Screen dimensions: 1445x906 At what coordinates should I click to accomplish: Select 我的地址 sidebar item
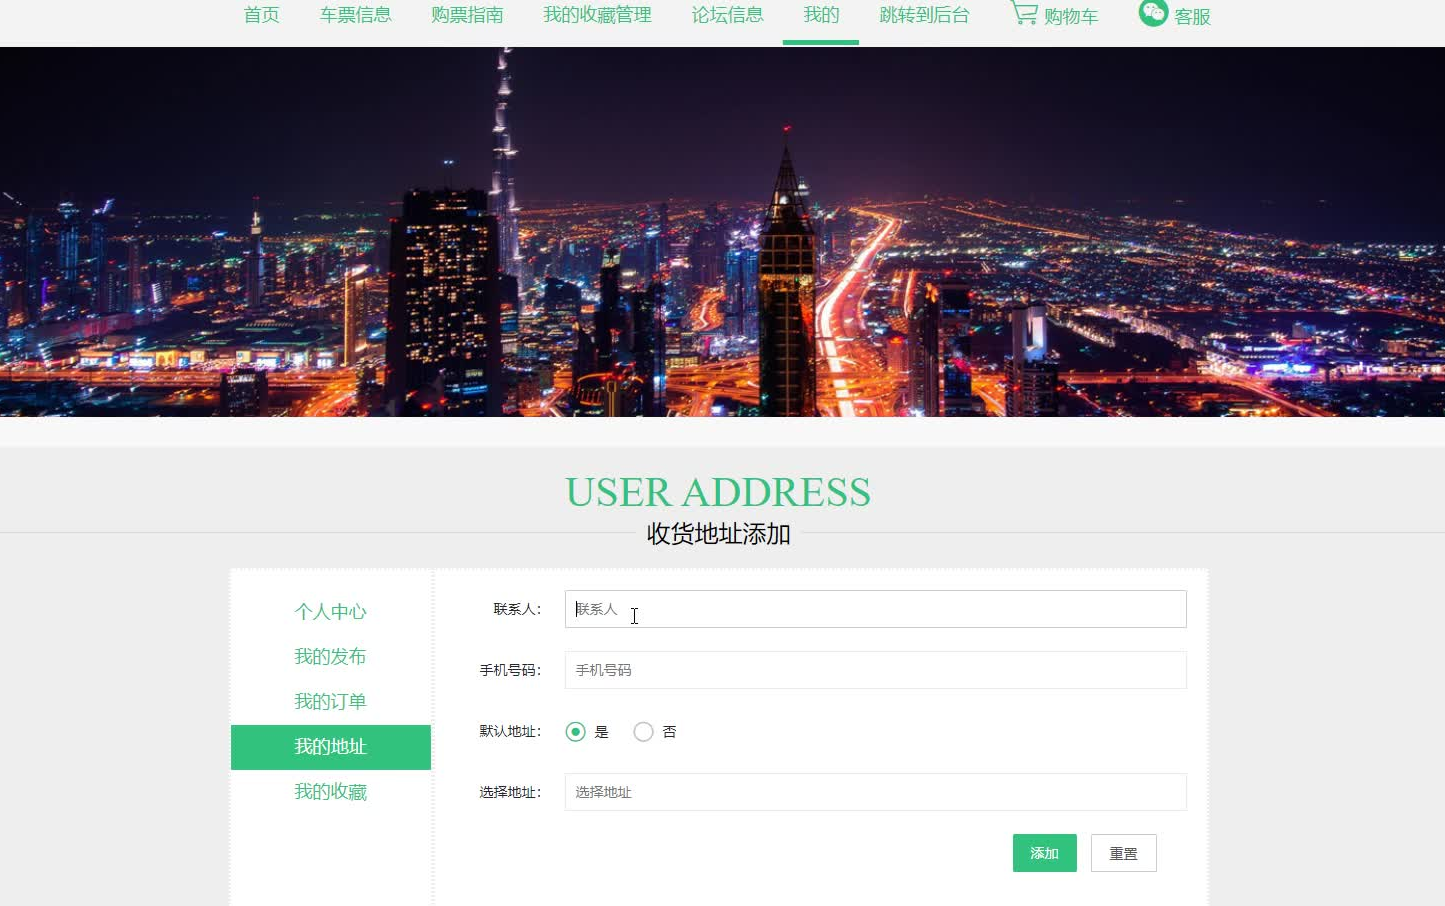click(x=330, y=746)
